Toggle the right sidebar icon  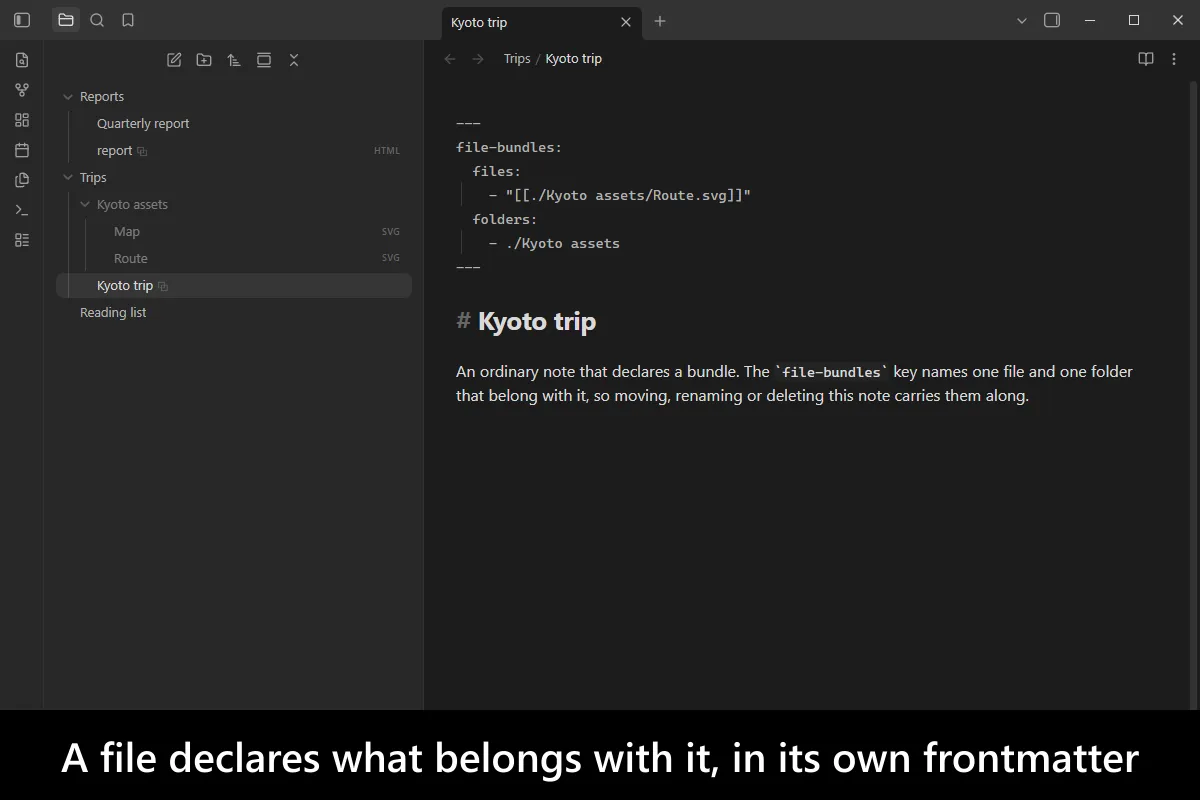[x=1052, y=20]
